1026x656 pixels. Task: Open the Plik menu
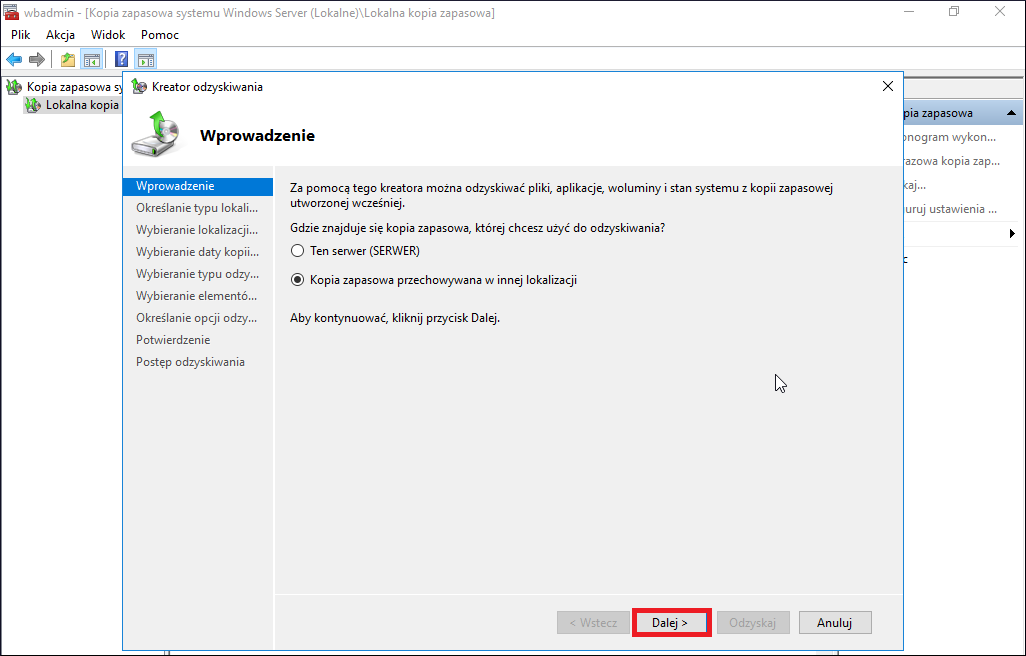pos(20,35)
